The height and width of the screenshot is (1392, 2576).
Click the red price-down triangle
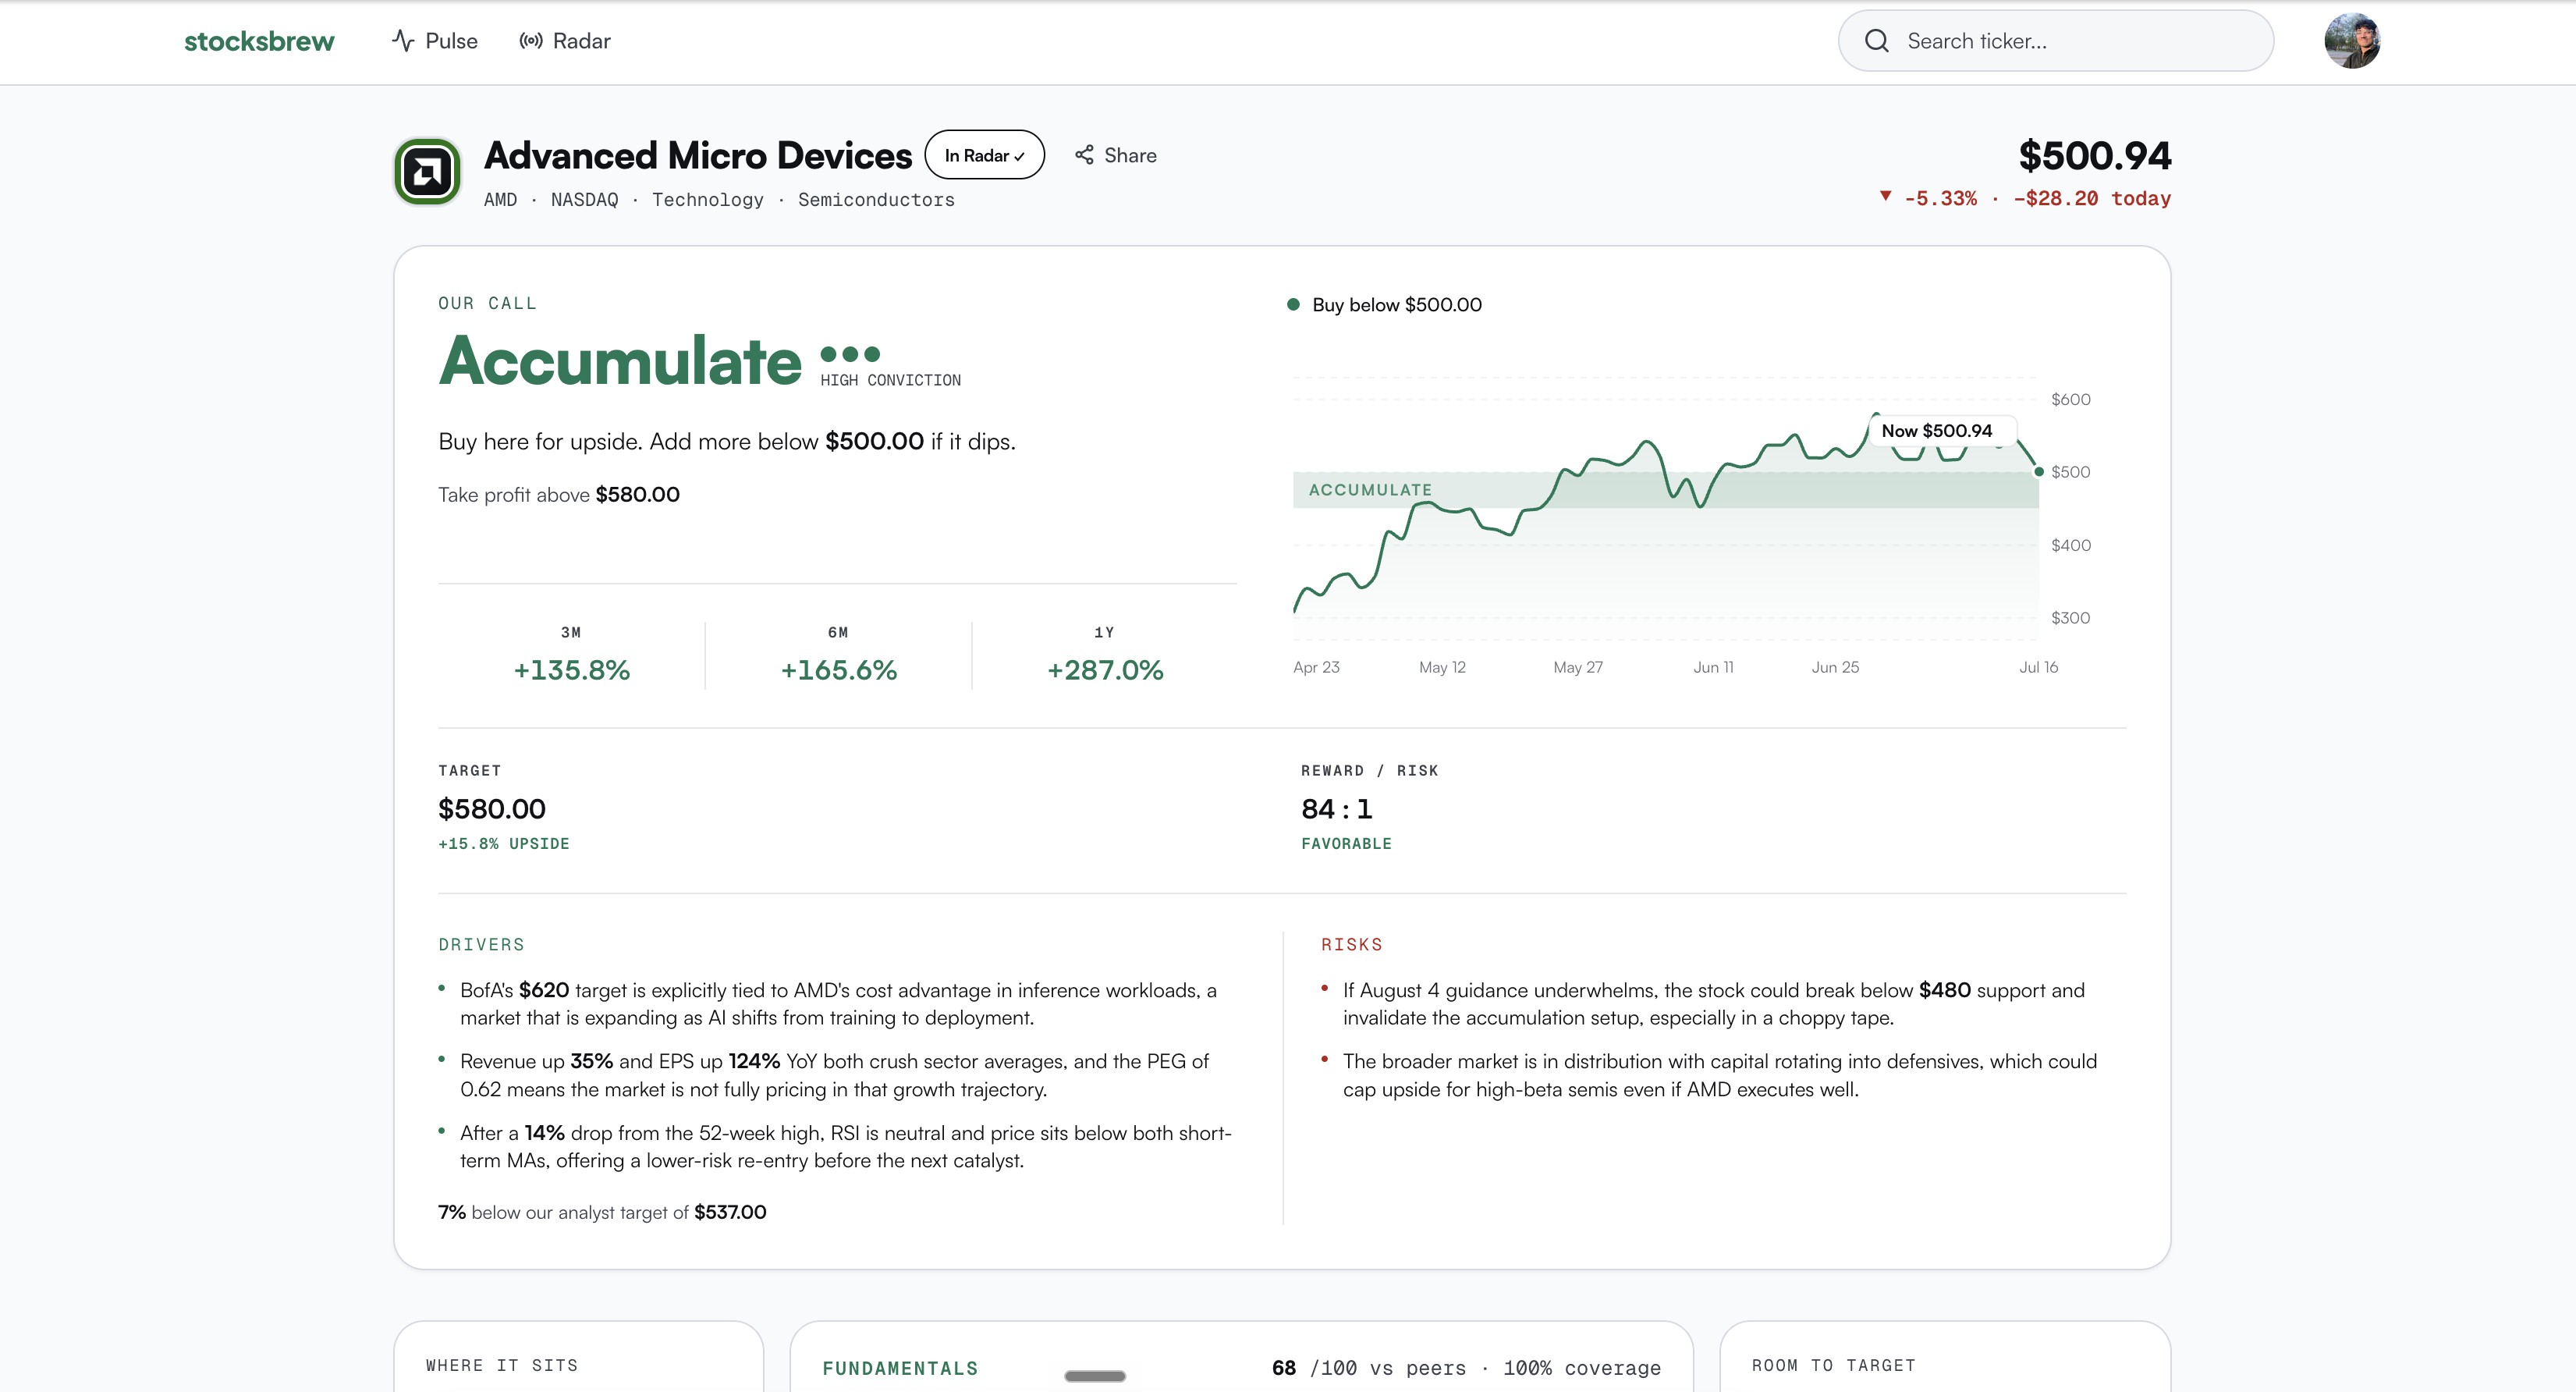click(x=1885, y=196)
